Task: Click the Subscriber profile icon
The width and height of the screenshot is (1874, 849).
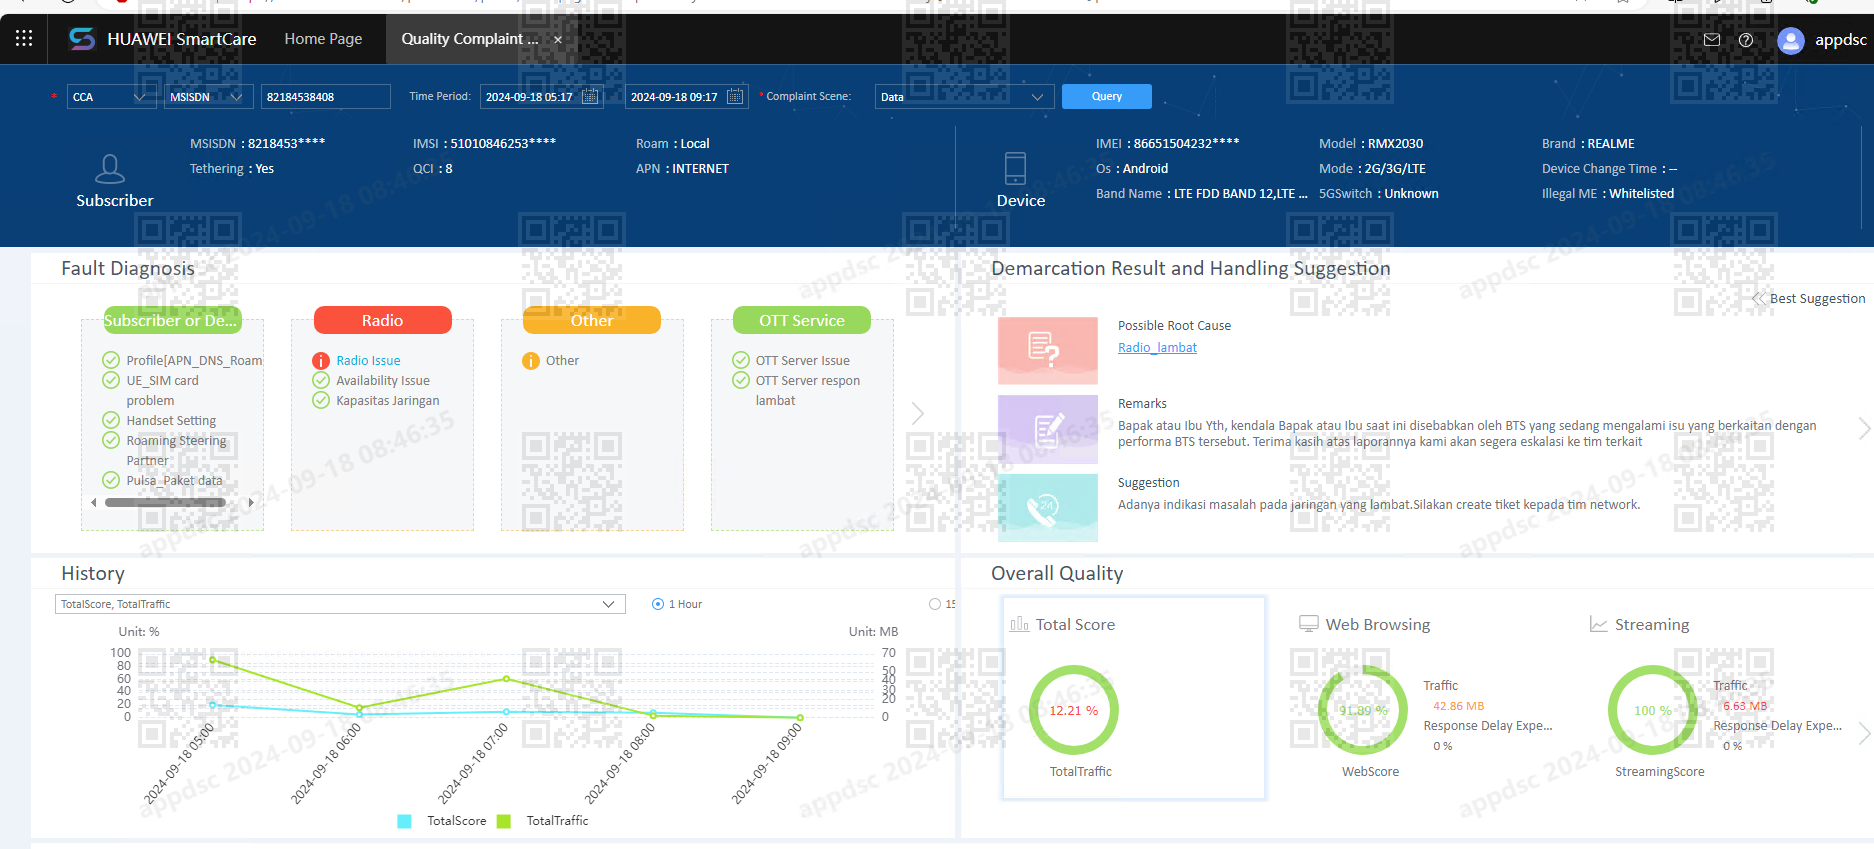Action: tap(110, 168)
